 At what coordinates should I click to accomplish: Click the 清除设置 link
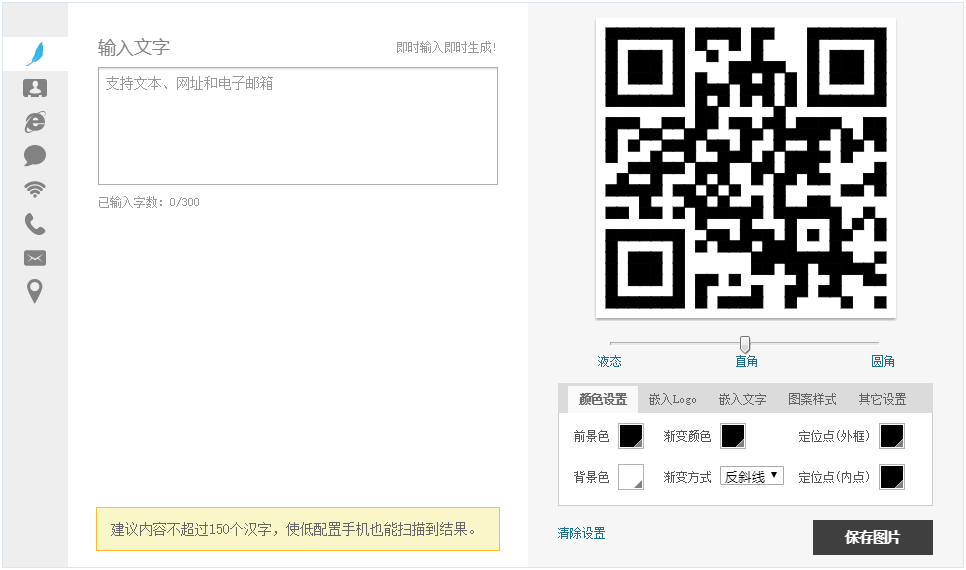point(581,534)
